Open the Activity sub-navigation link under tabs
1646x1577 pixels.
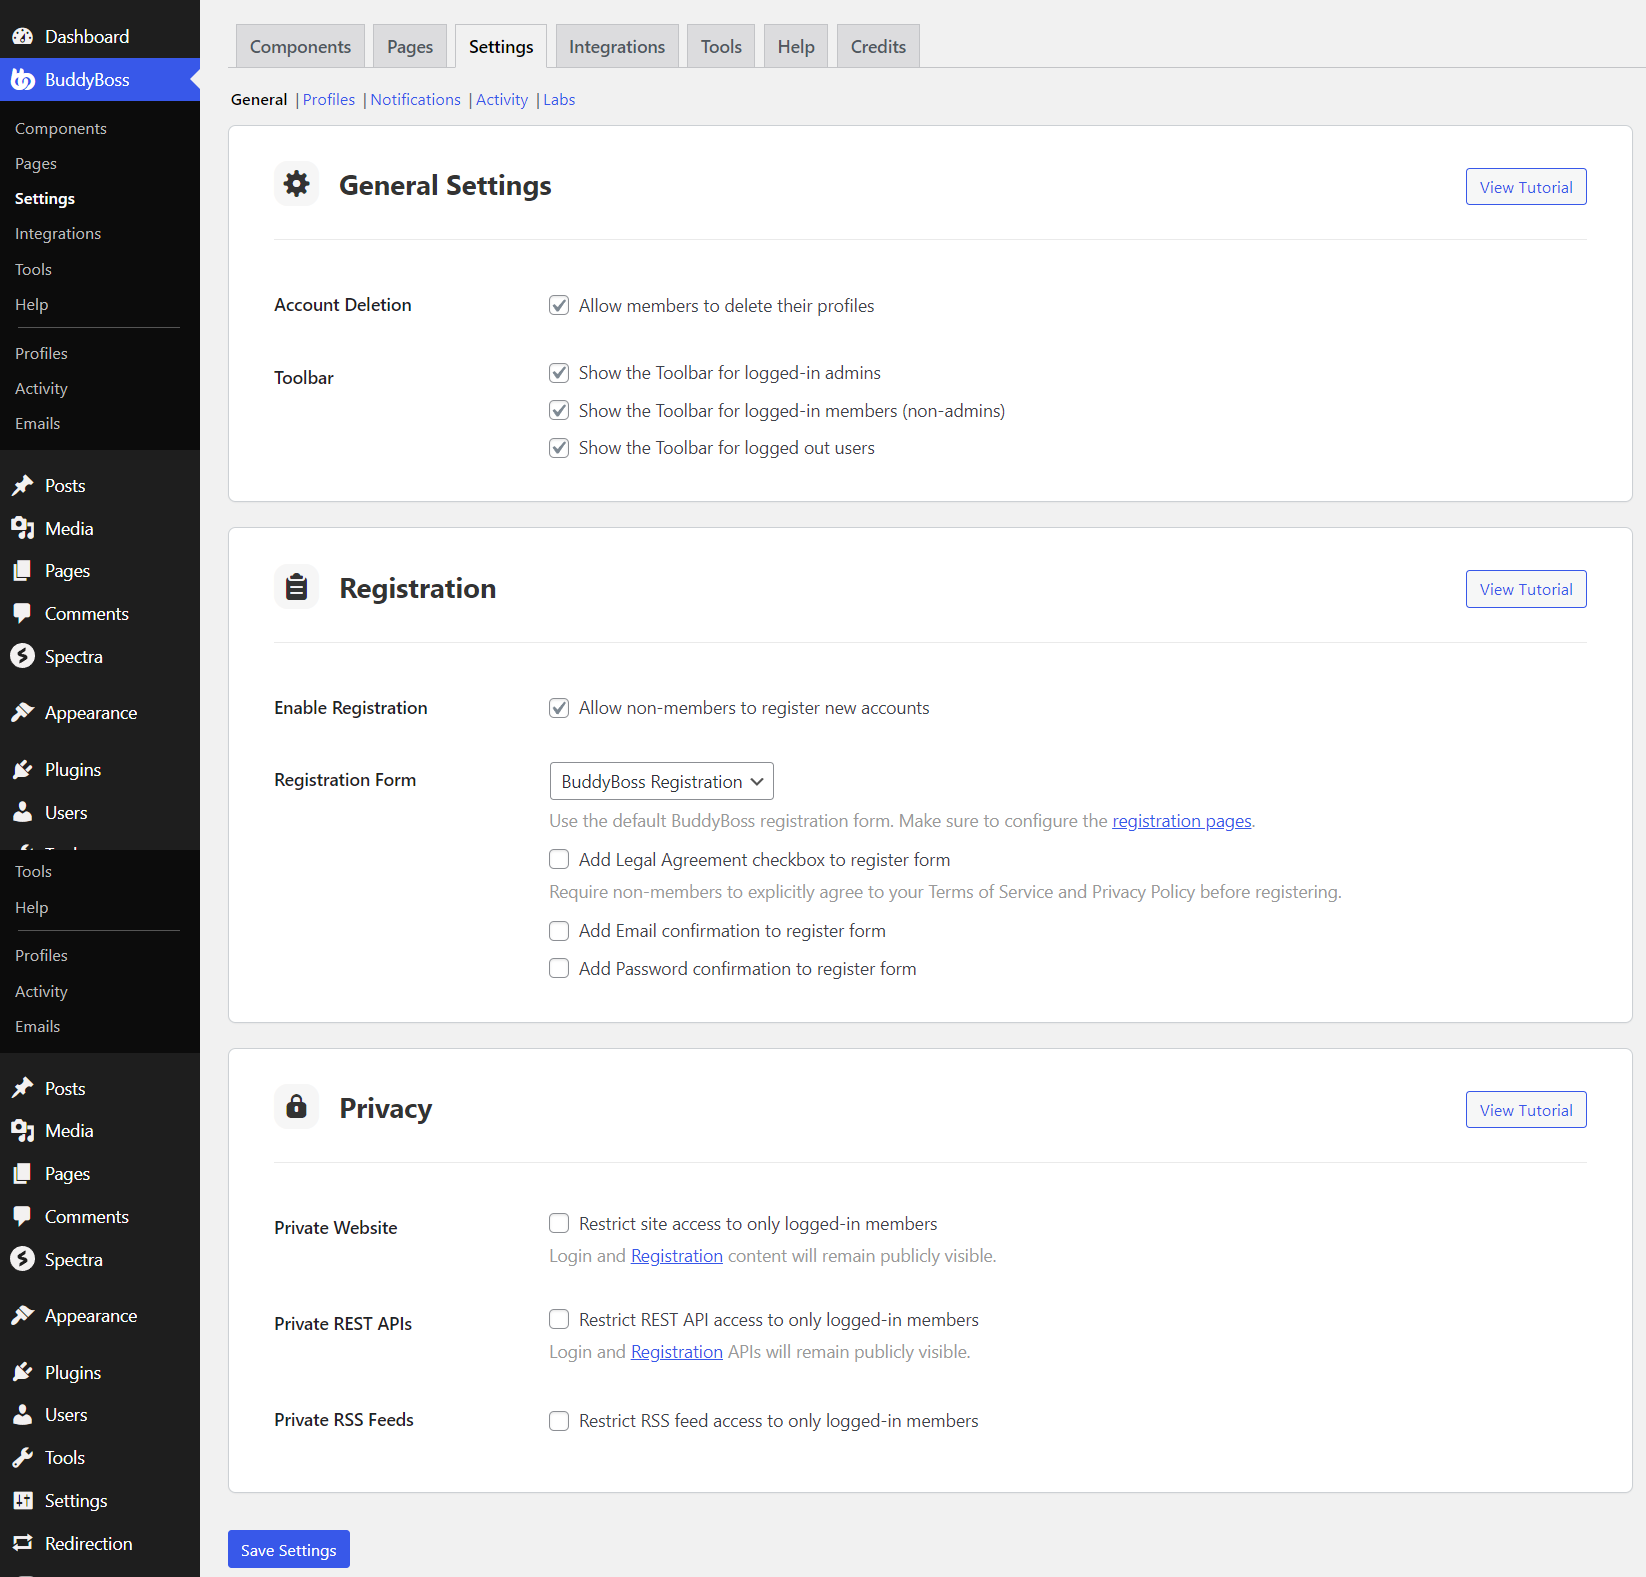(502, 100)
